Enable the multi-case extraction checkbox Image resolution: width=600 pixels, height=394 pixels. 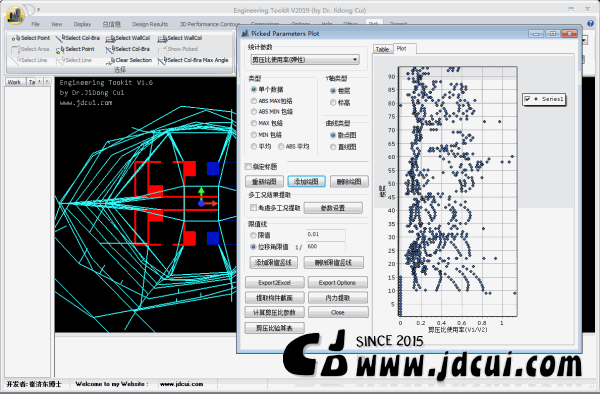pyautogui.click(x=253, y=208)
